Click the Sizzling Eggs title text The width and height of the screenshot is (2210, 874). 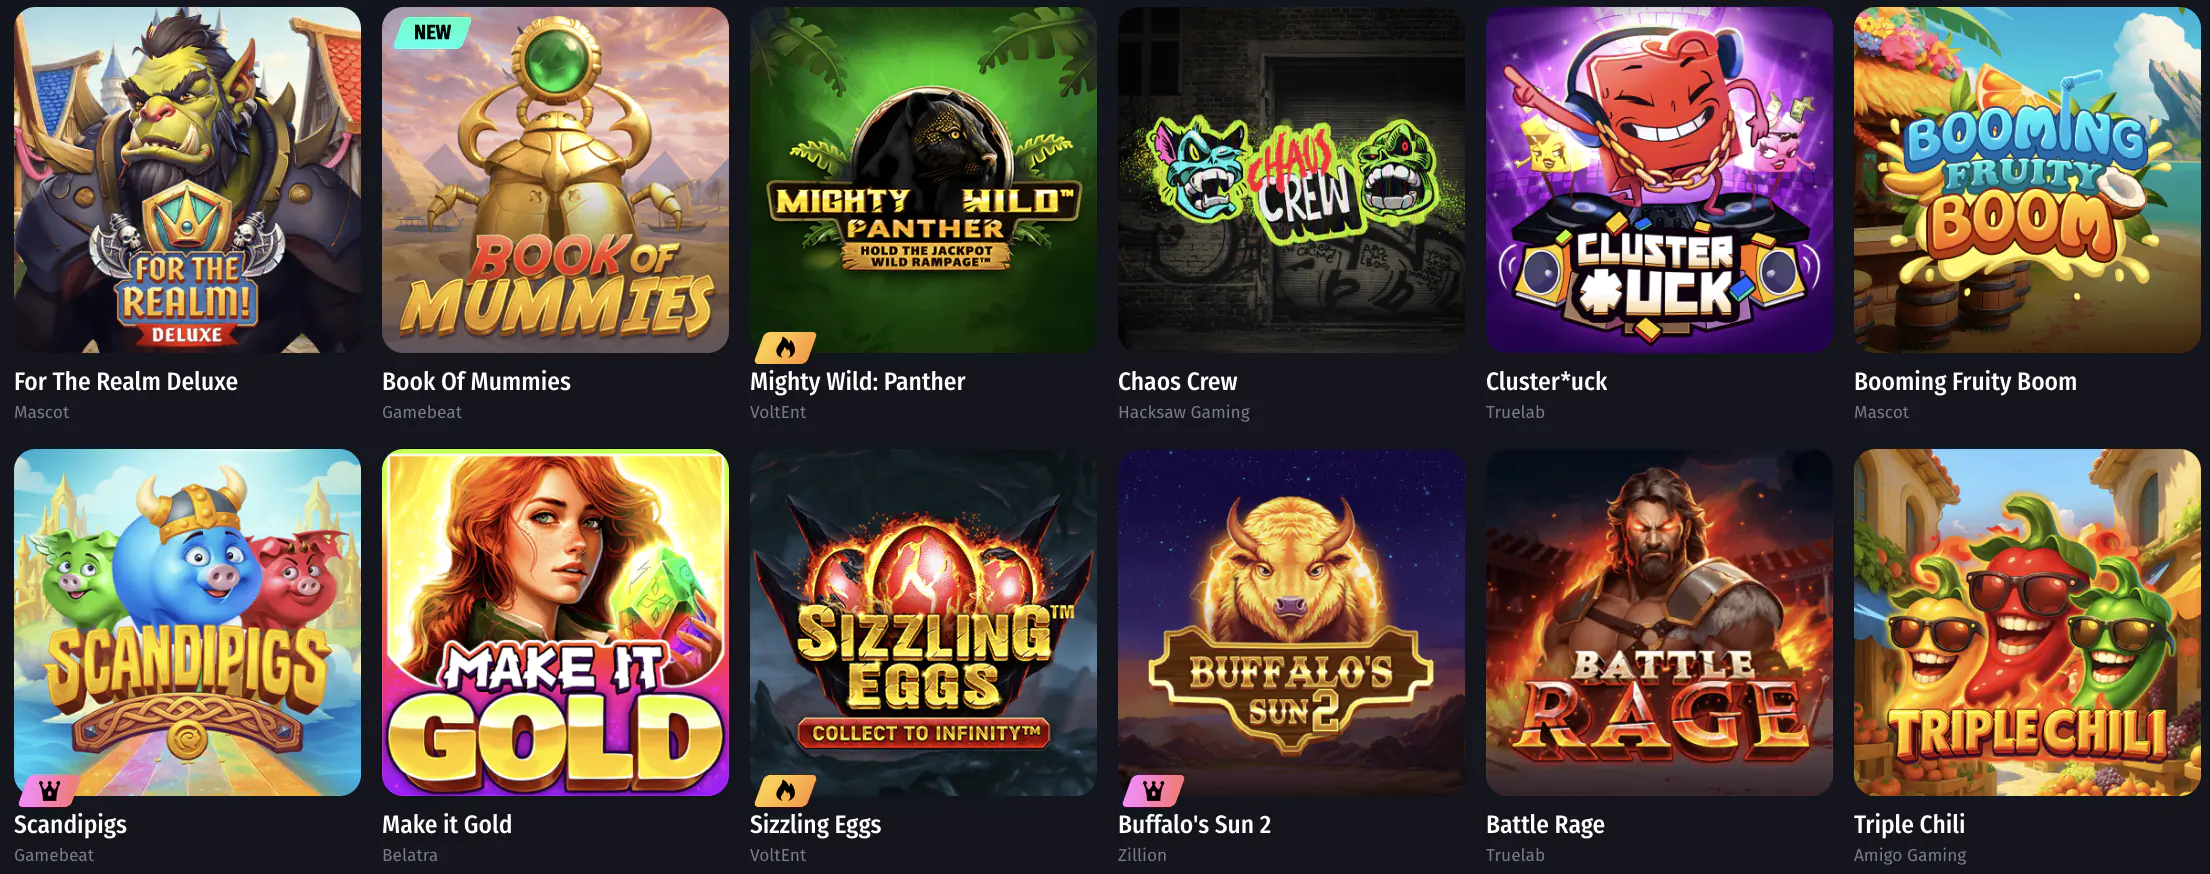click(815, 824)
